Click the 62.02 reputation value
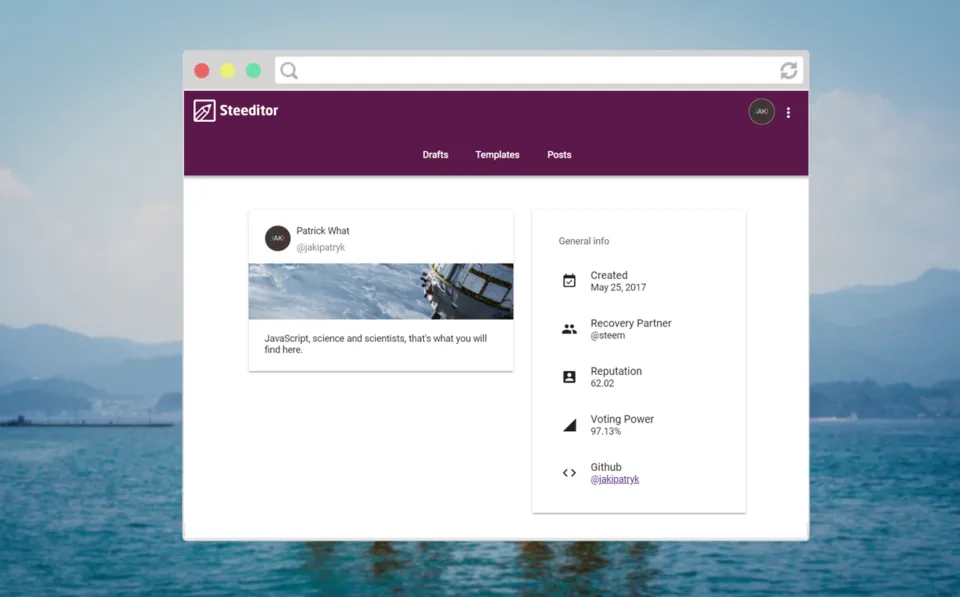The height and width of the screenshot is (597, 960). tap(602, 383)
